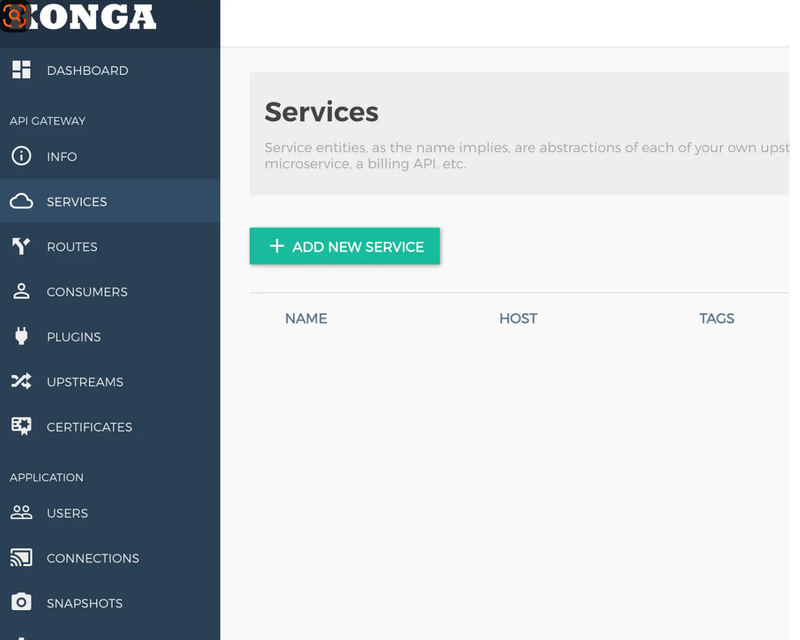
Task: Open the Routes section
Action: [110, 247]
